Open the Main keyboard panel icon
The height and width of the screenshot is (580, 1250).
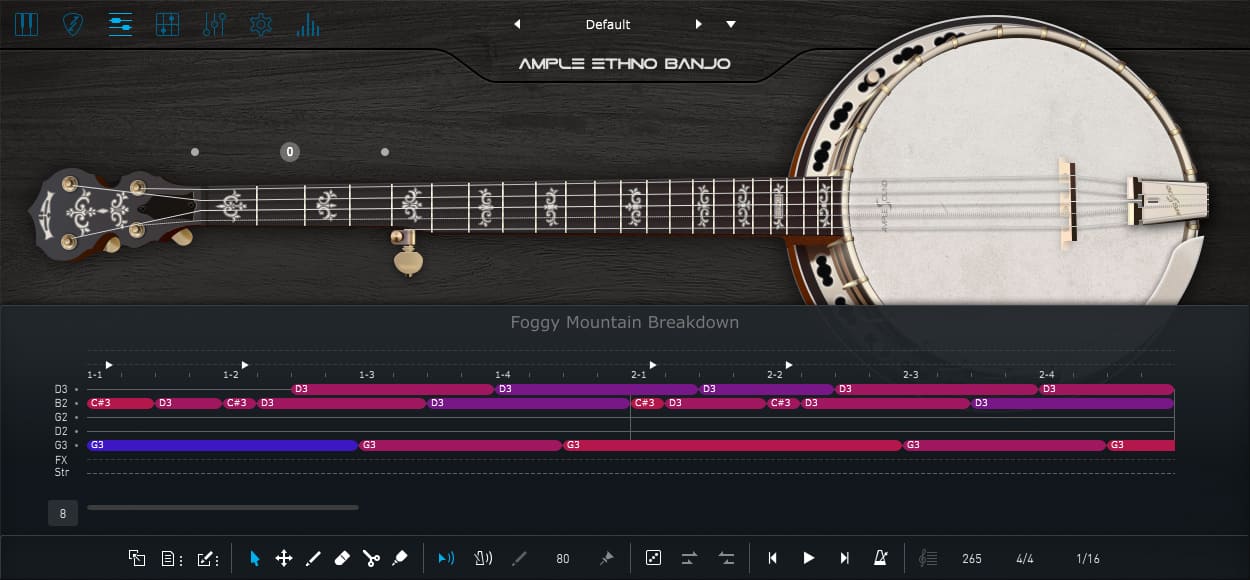click(x=26, y=24)
